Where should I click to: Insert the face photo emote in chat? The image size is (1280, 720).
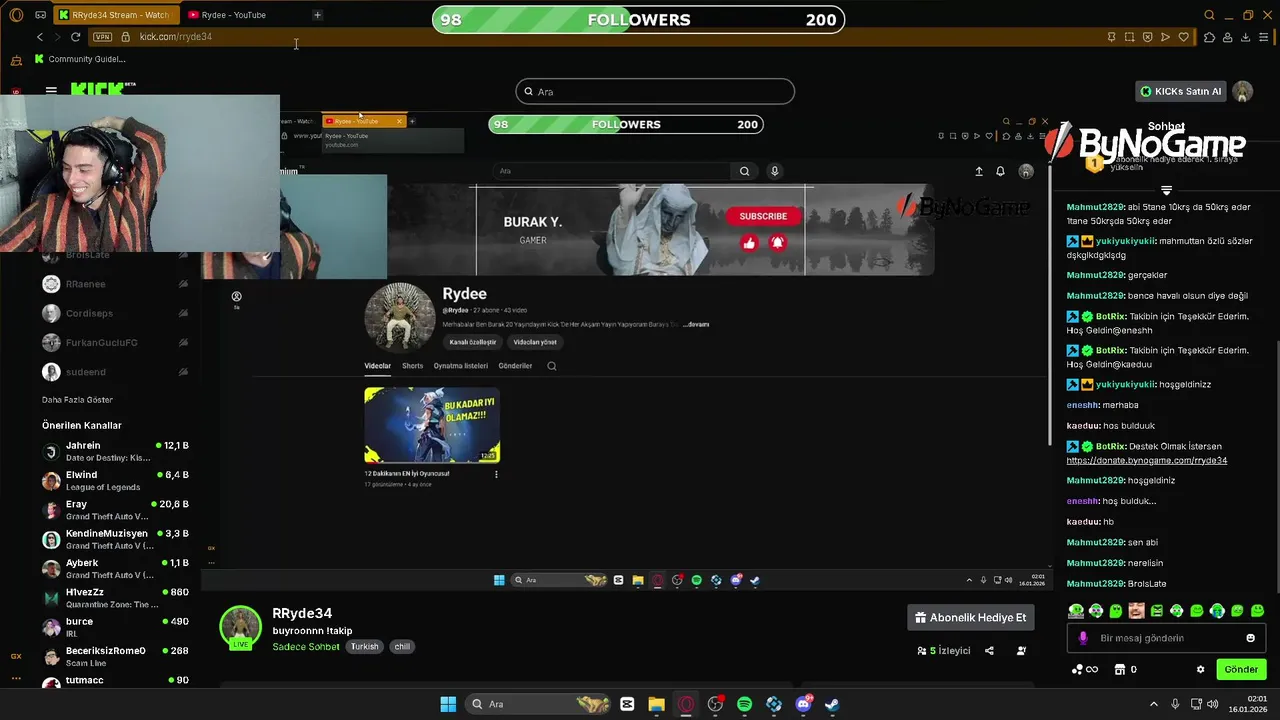(1136, 611)
